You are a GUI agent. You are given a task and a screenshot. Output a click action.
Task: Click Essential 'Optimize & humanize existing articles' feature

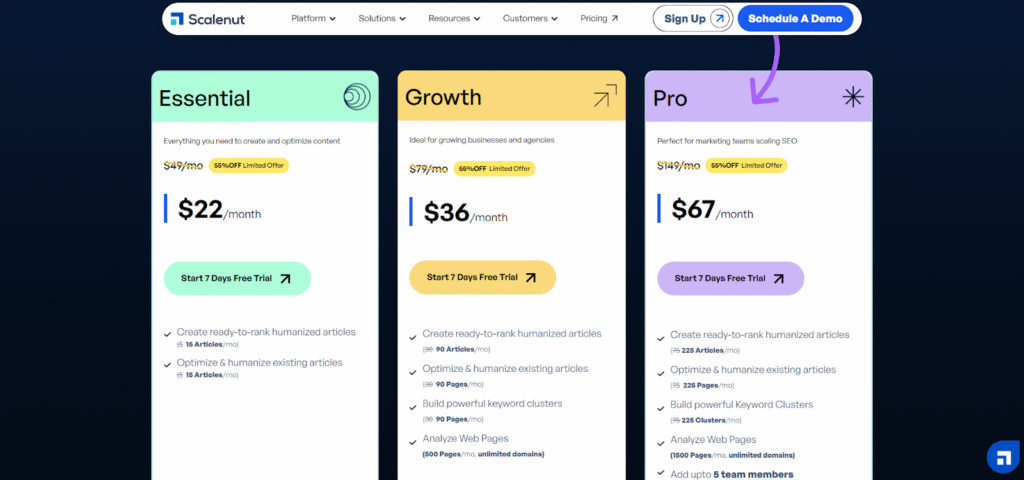point(259,362)
